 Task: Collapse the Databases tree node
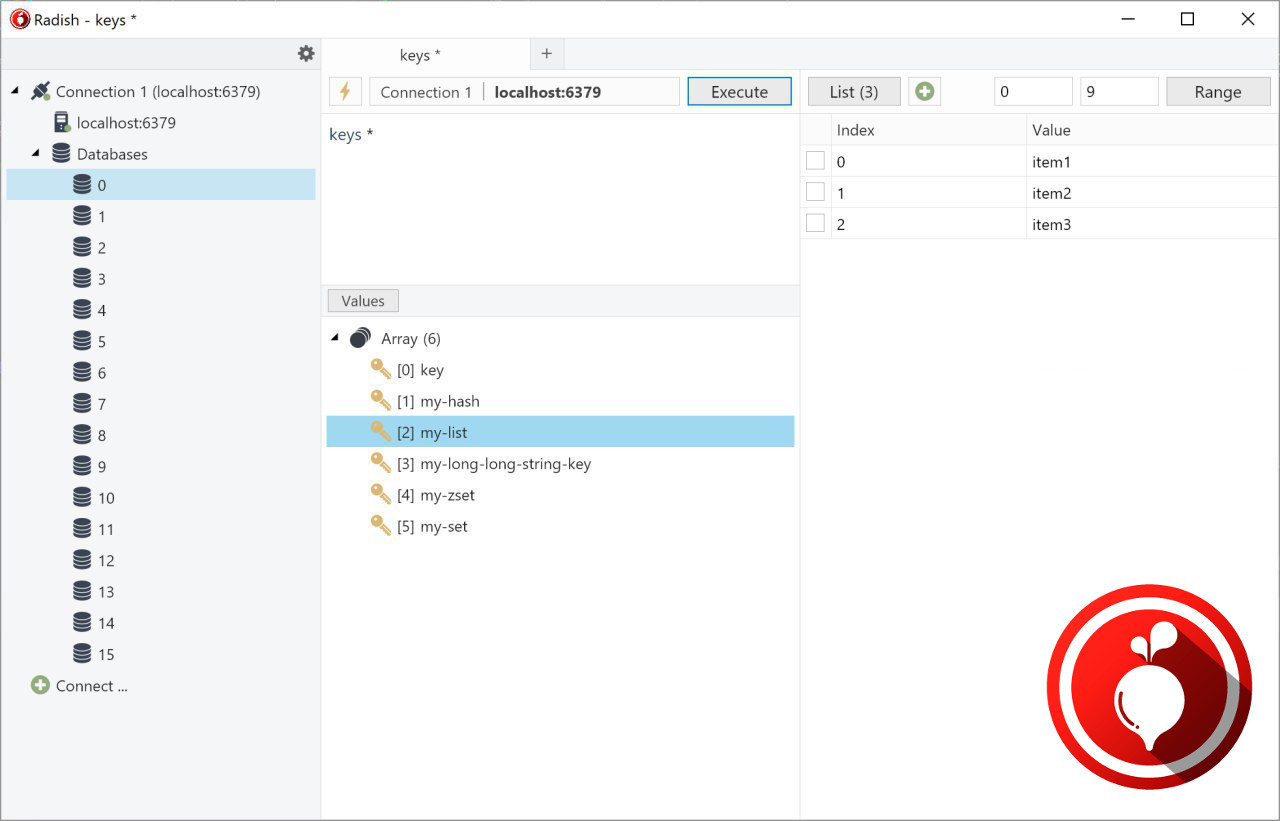pos(36,154)
